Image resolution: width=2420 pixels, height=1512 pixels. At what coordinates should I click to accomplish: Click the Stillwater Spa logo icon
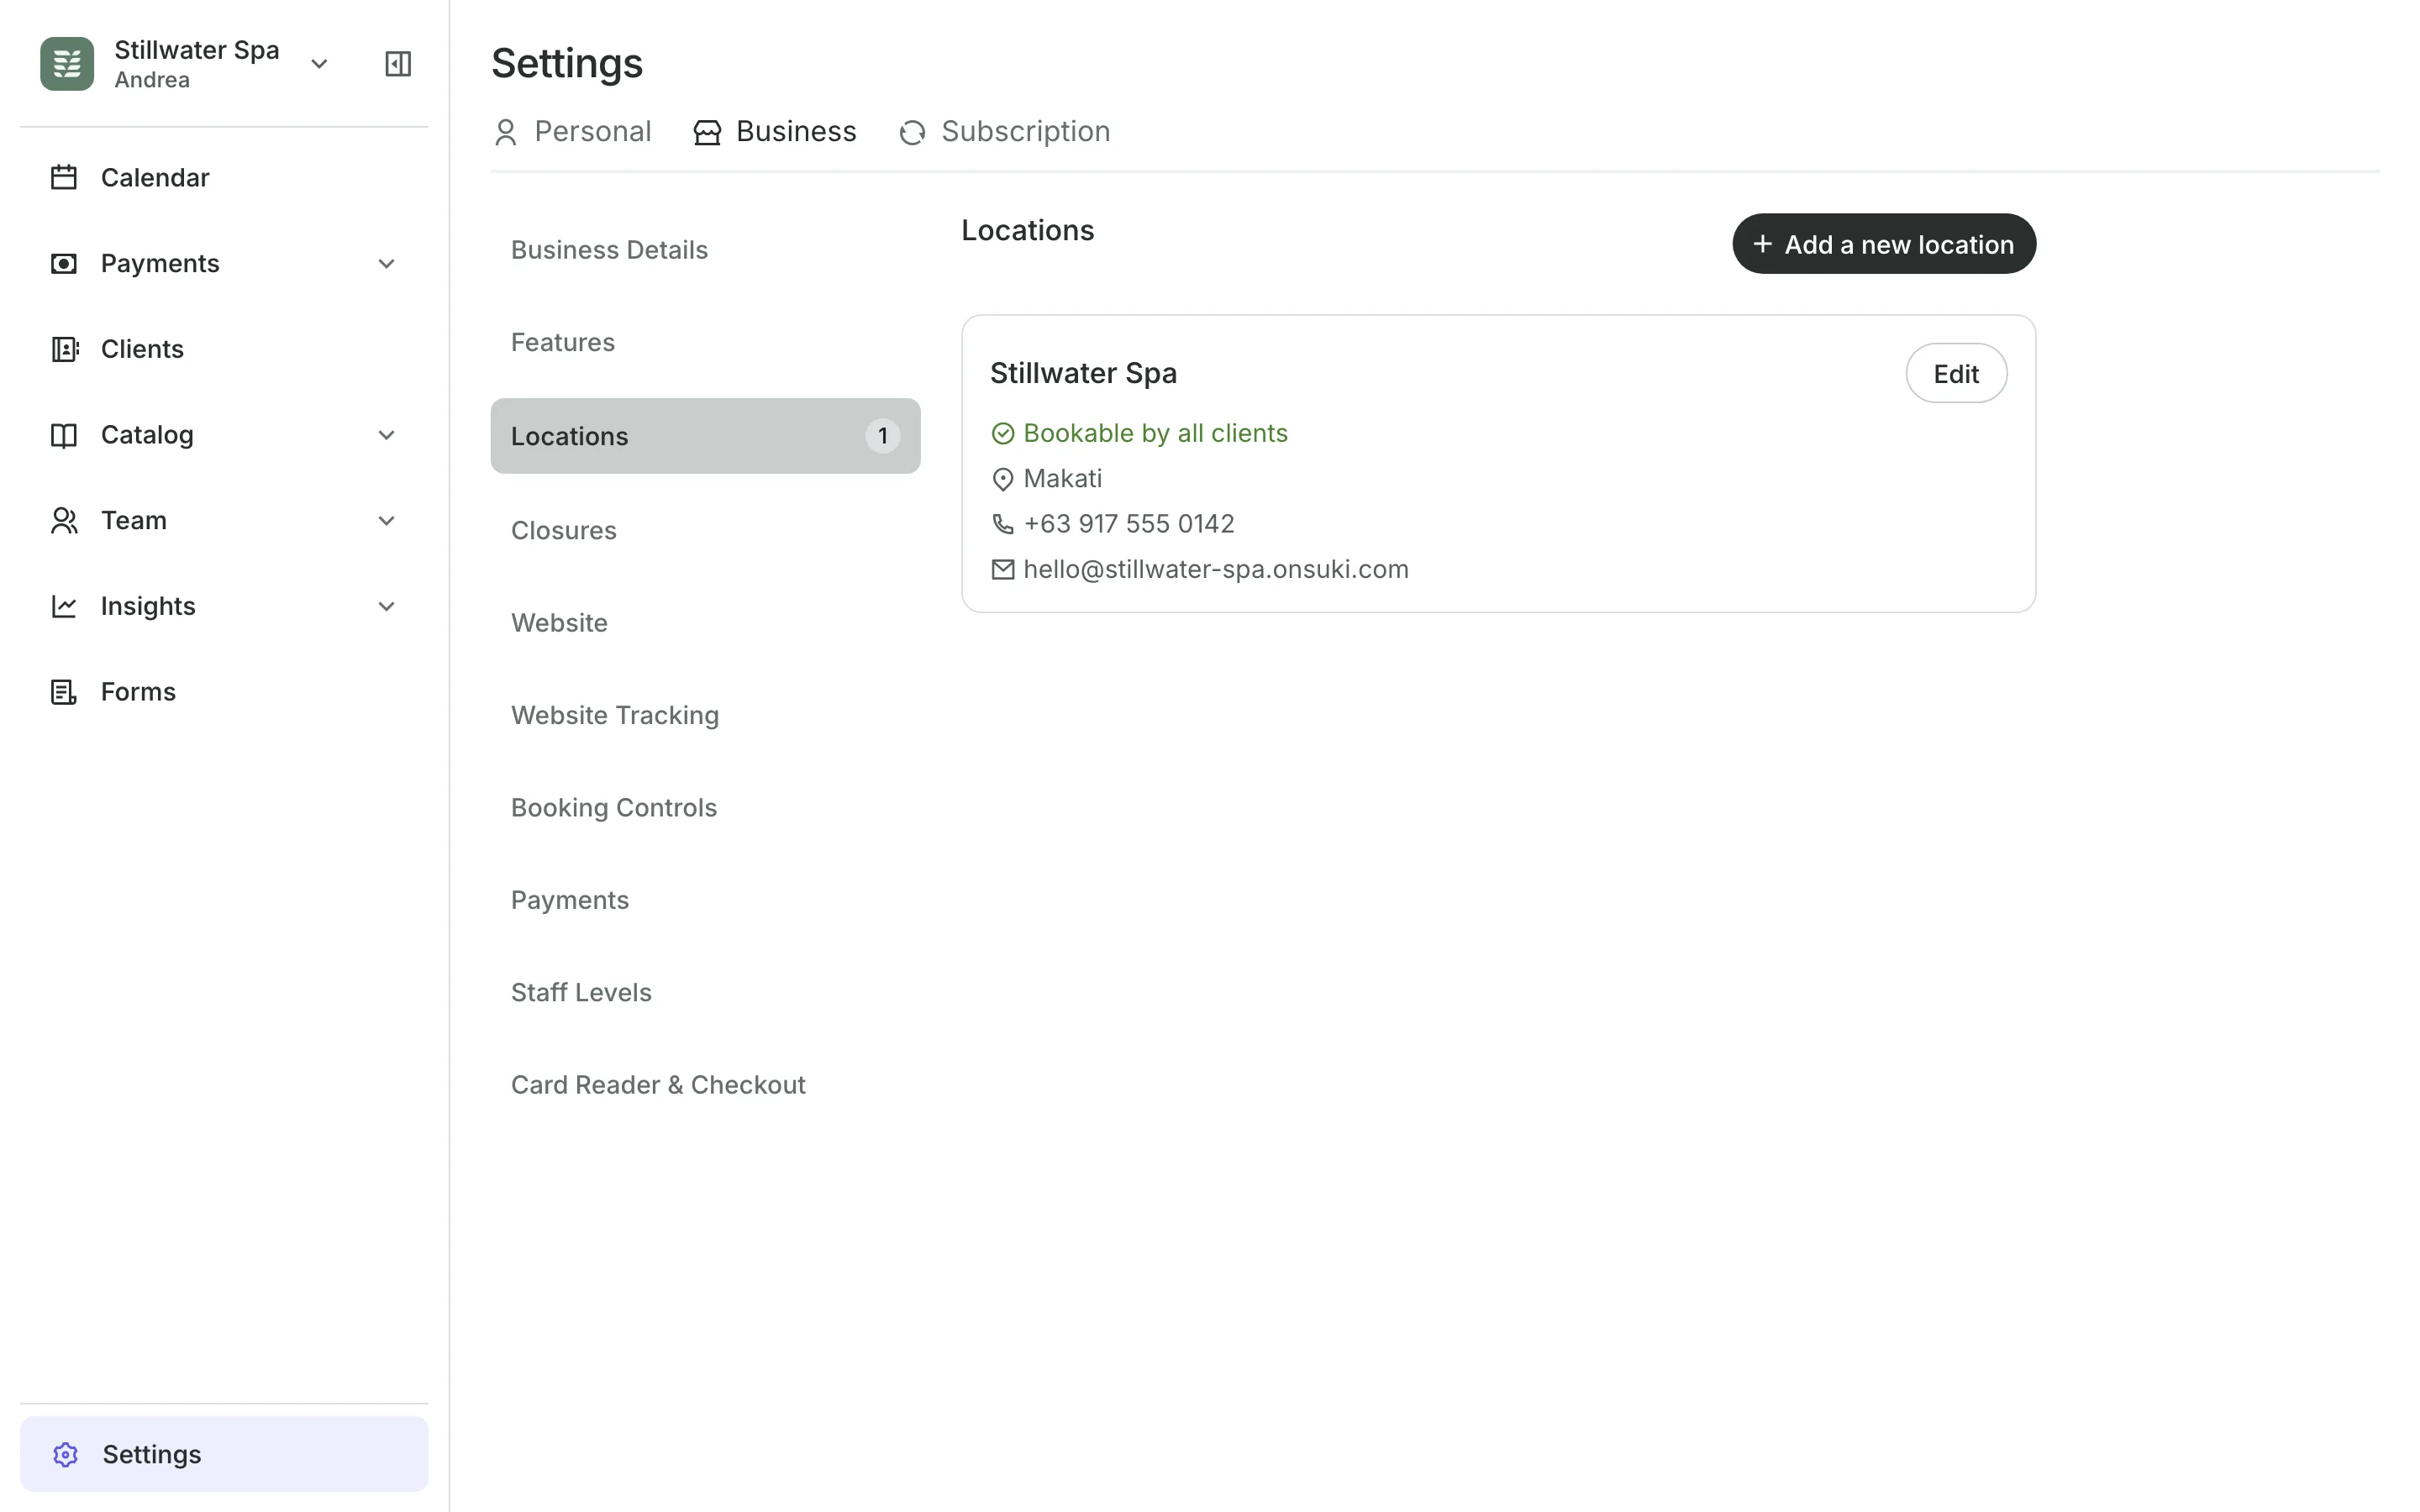coord(67,64)
